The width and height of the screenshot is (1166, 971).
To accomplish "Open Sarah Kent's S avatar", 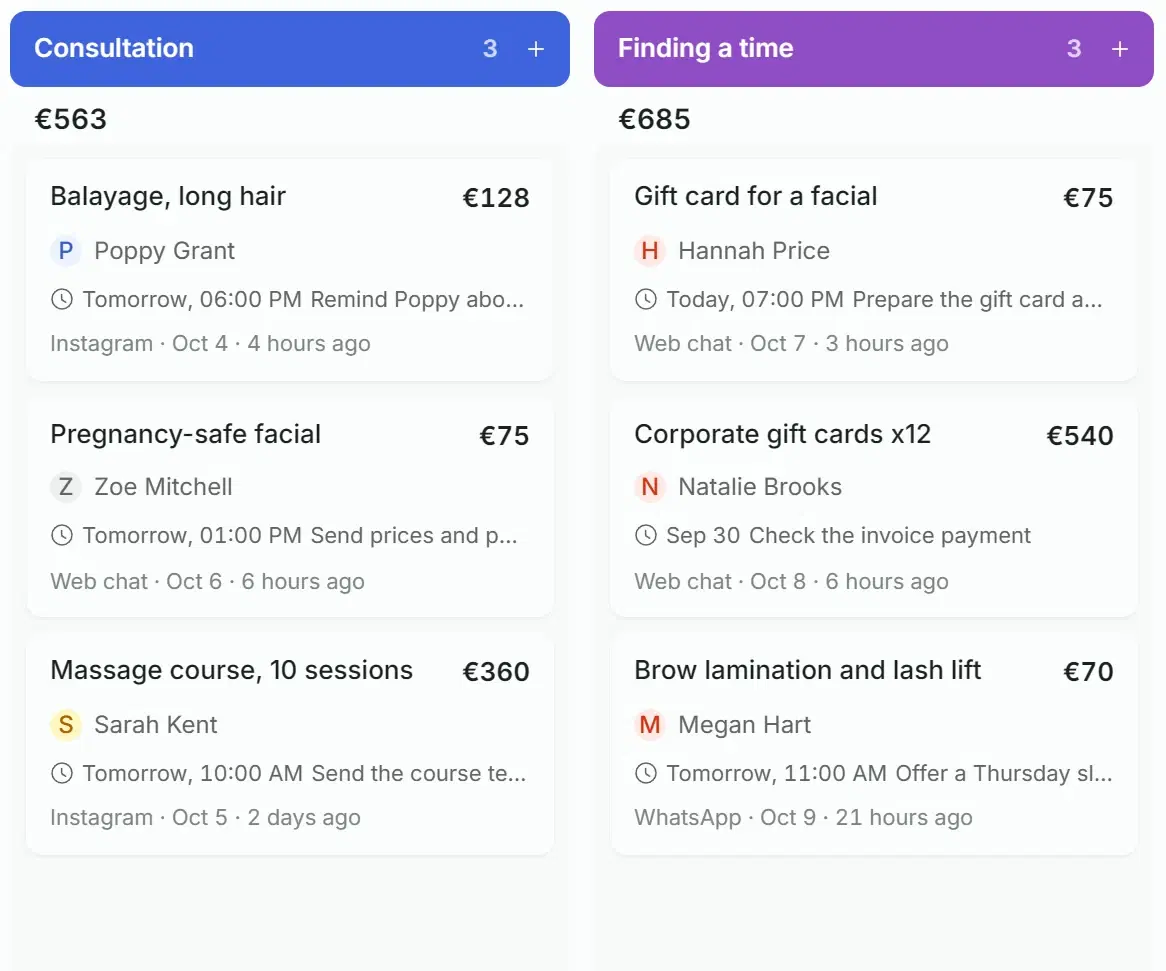I will point(65,725).
